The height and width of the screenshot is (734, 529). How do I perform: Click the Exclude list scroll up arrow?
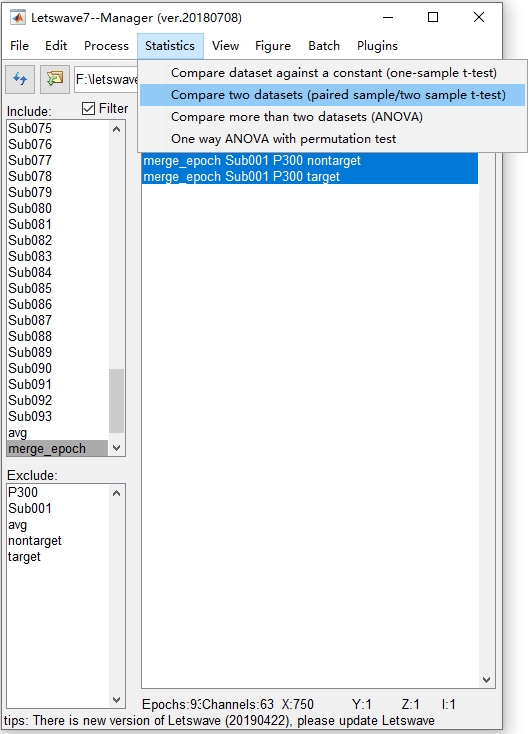pyautogui.click(x=117, y=493)
